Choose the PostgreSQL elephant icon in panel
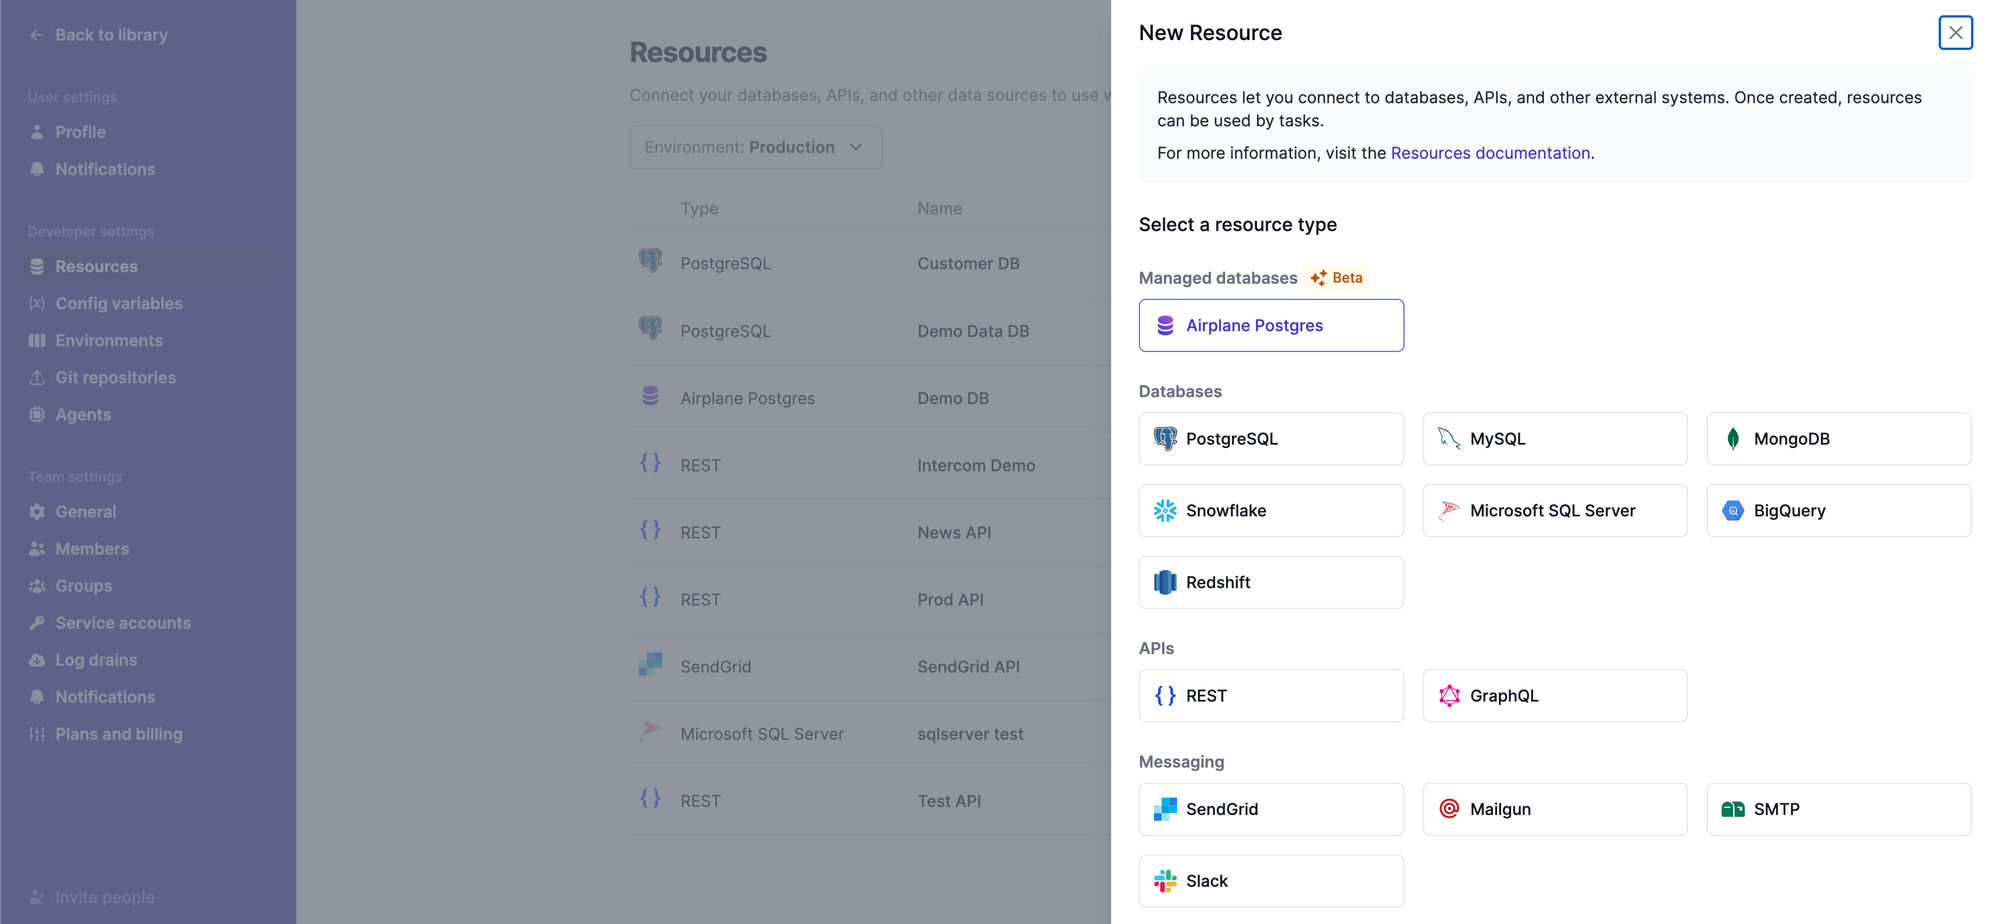Viewport: 2000px width, 924px height. [1165, 438]
